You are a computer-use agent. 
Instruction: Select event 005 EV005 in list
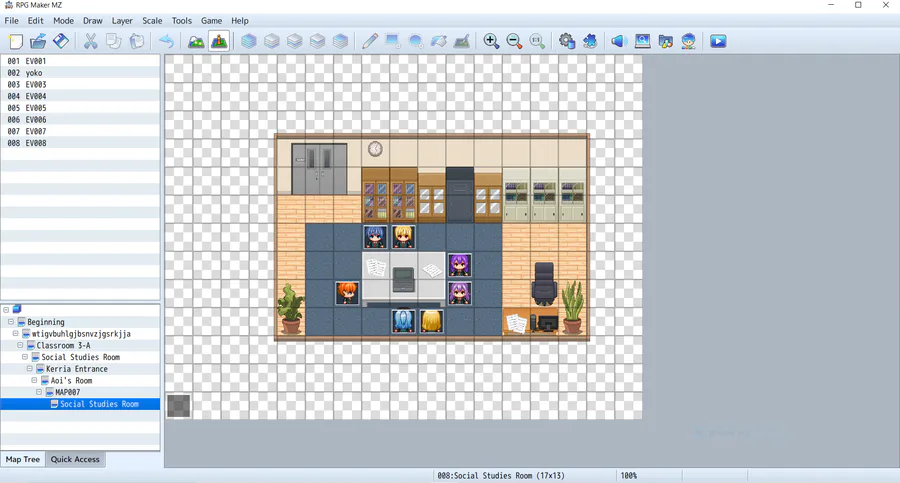point(80,108)
